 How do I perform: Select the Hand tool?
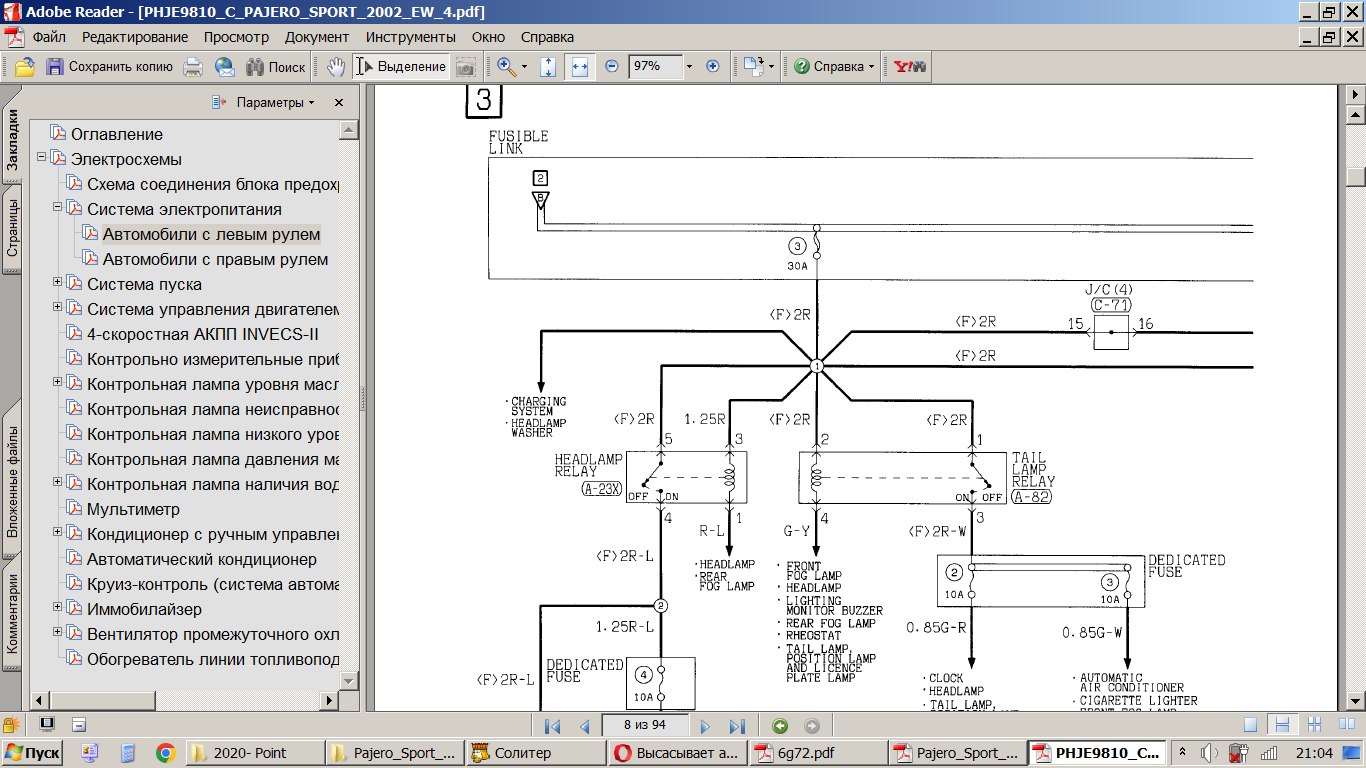pyautogui.click(x=336, y=67)
